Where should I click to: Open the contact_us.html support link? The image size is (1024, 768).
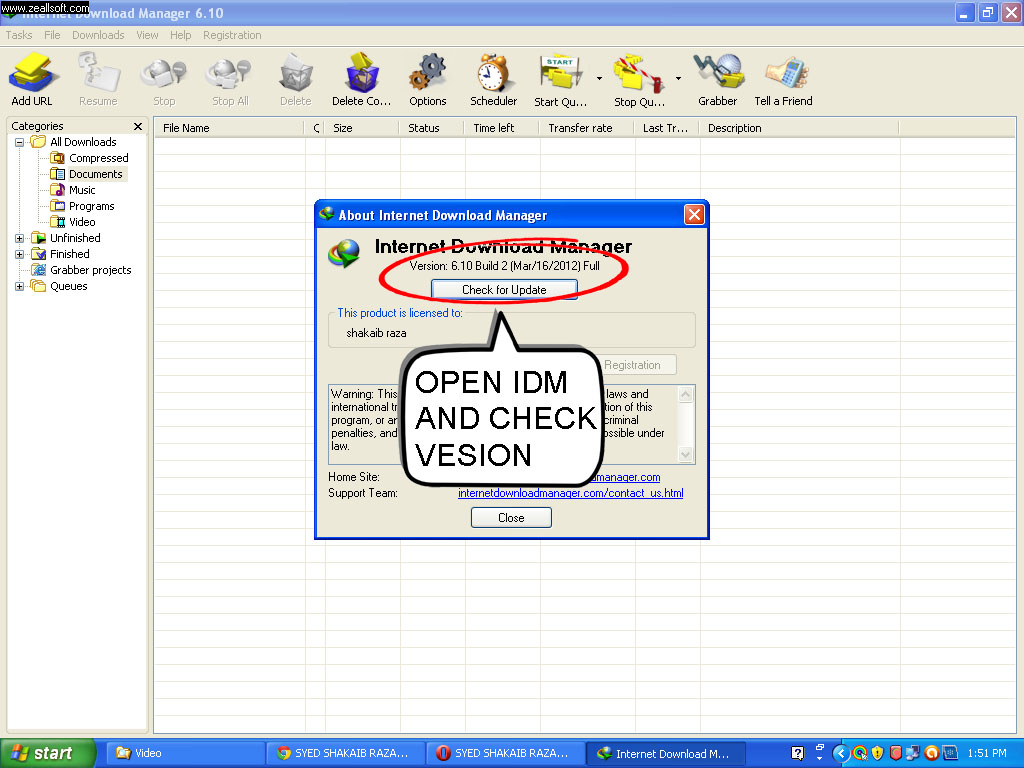pyautogui.click(x=571, y=493)
